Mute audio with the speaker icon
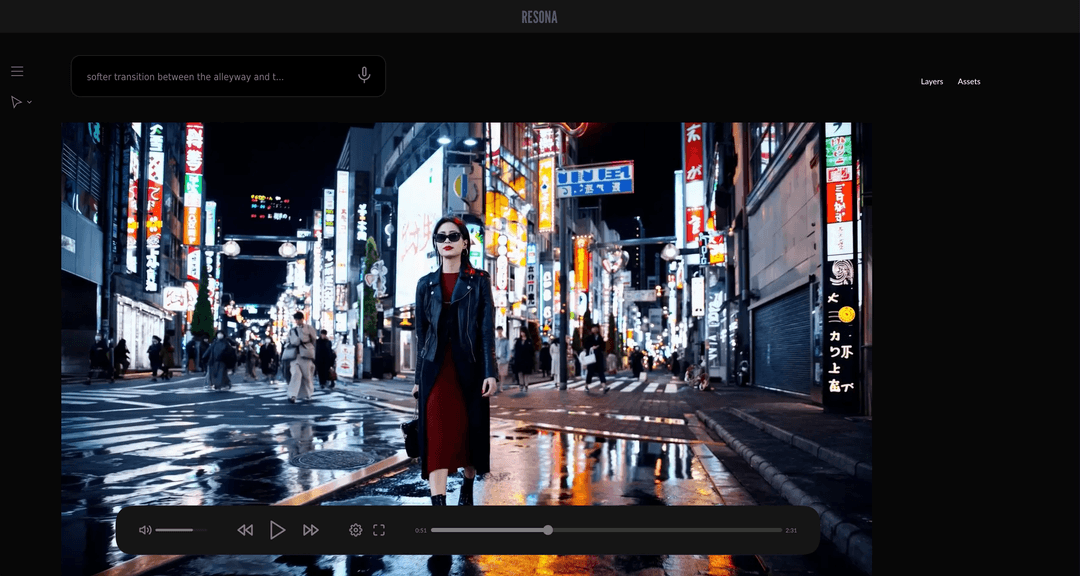Image resolution: width=1080 pixels, height=576 pixels. pyautogui.click(x=145, y=530)
